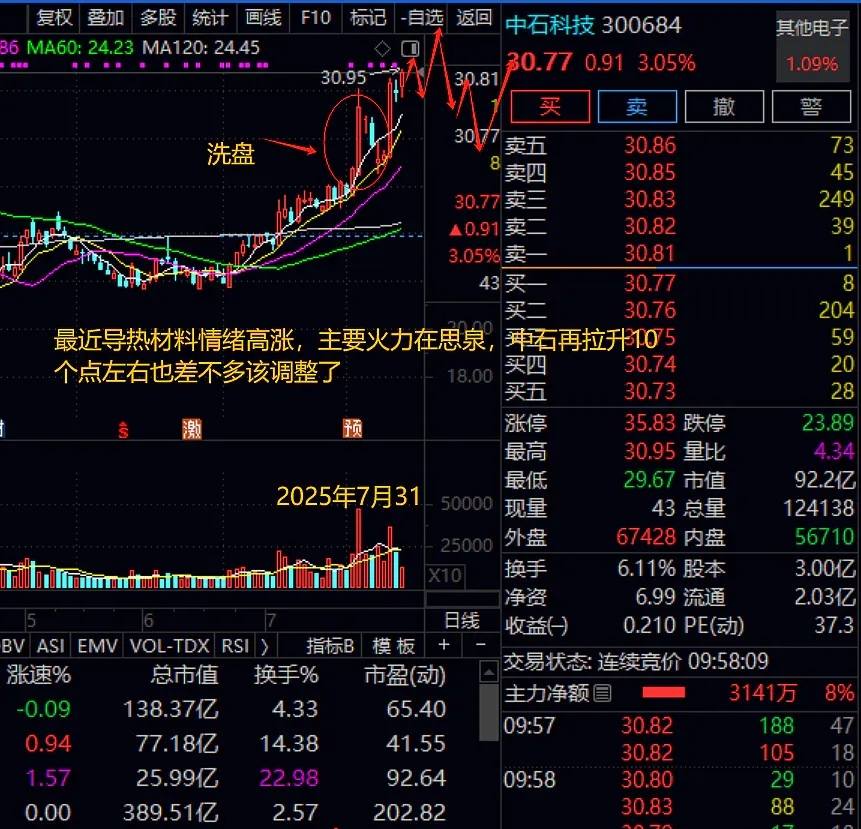Click the minus zoom-out button
This screenshot has height=829, width=861.
point(480,645)
